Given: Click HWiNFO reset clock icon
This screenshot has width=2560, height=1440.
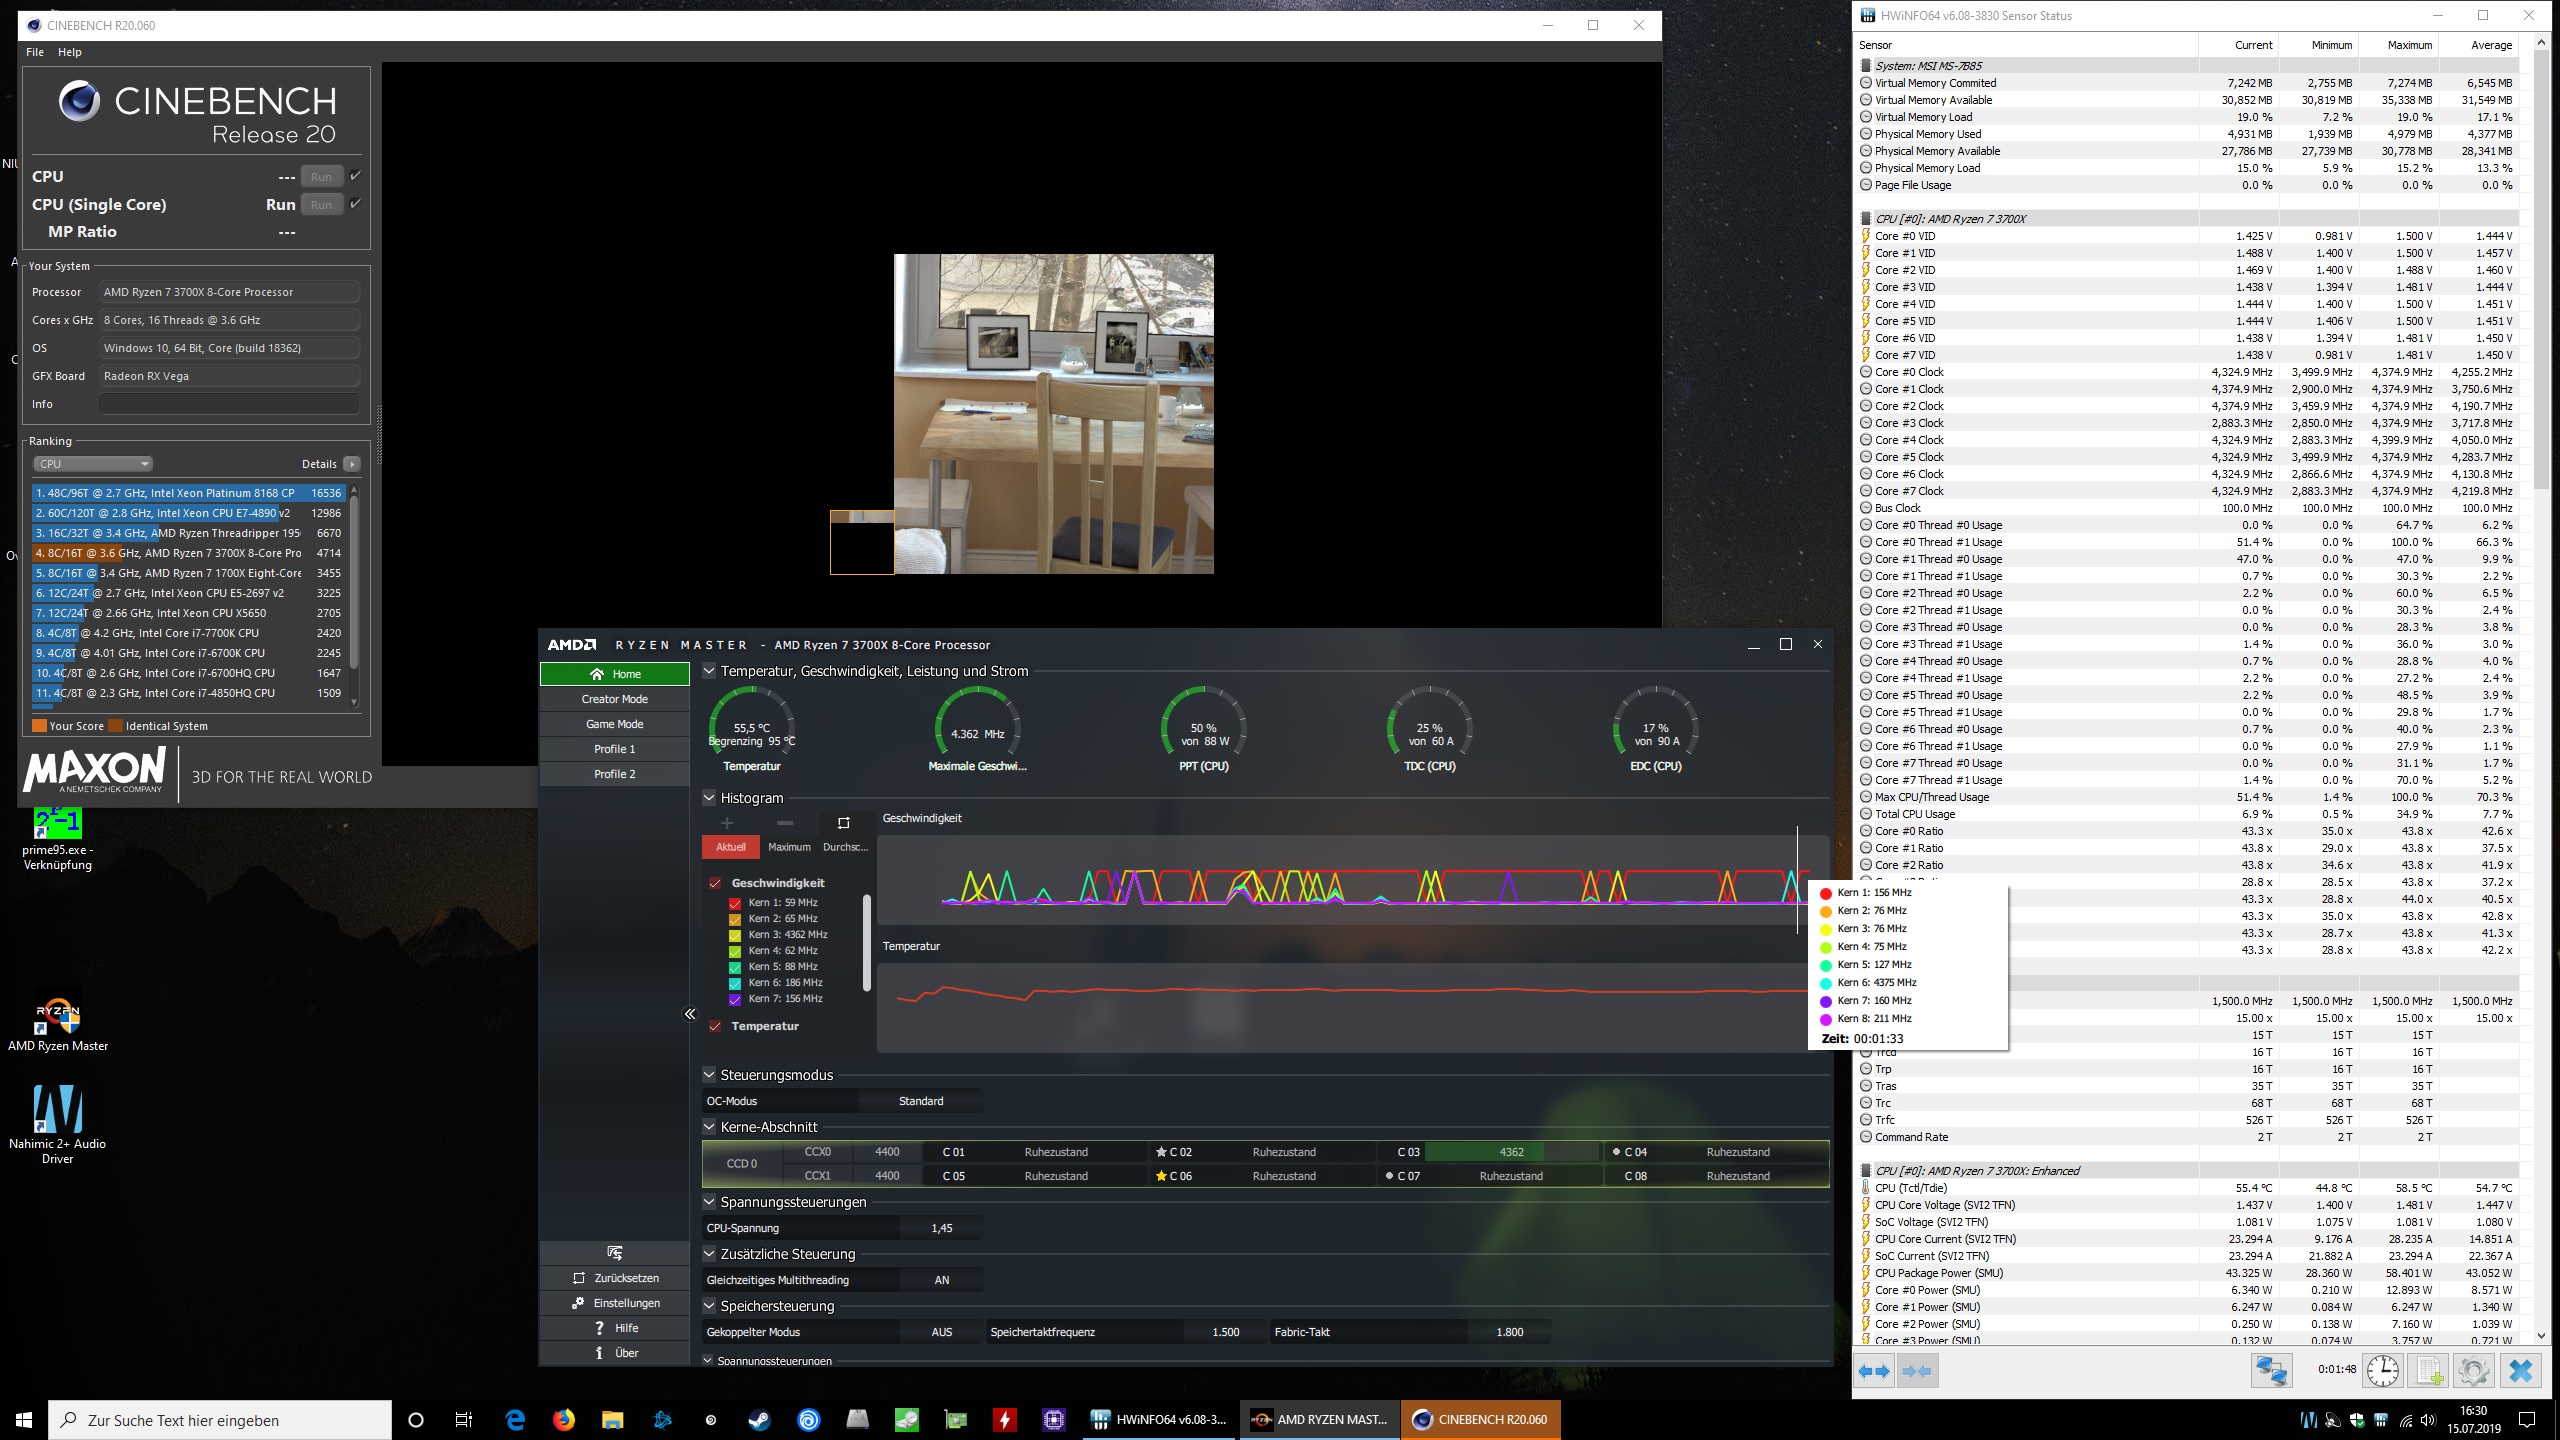Looking at the screenshot, I should [x=2382, y=1370].
